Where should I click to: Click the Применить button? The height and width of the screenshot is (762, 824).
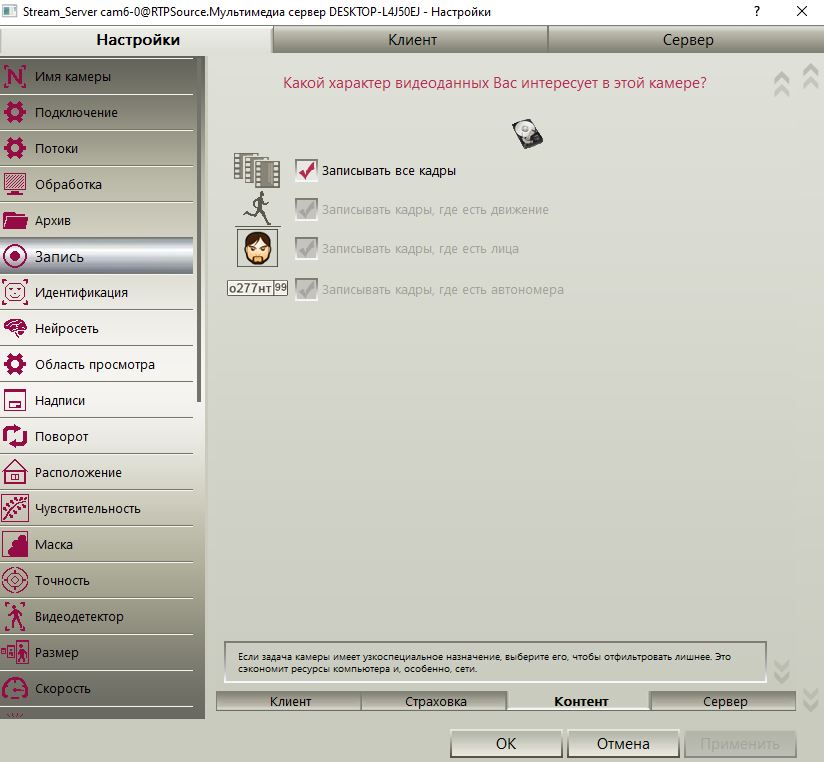[740, 744]
